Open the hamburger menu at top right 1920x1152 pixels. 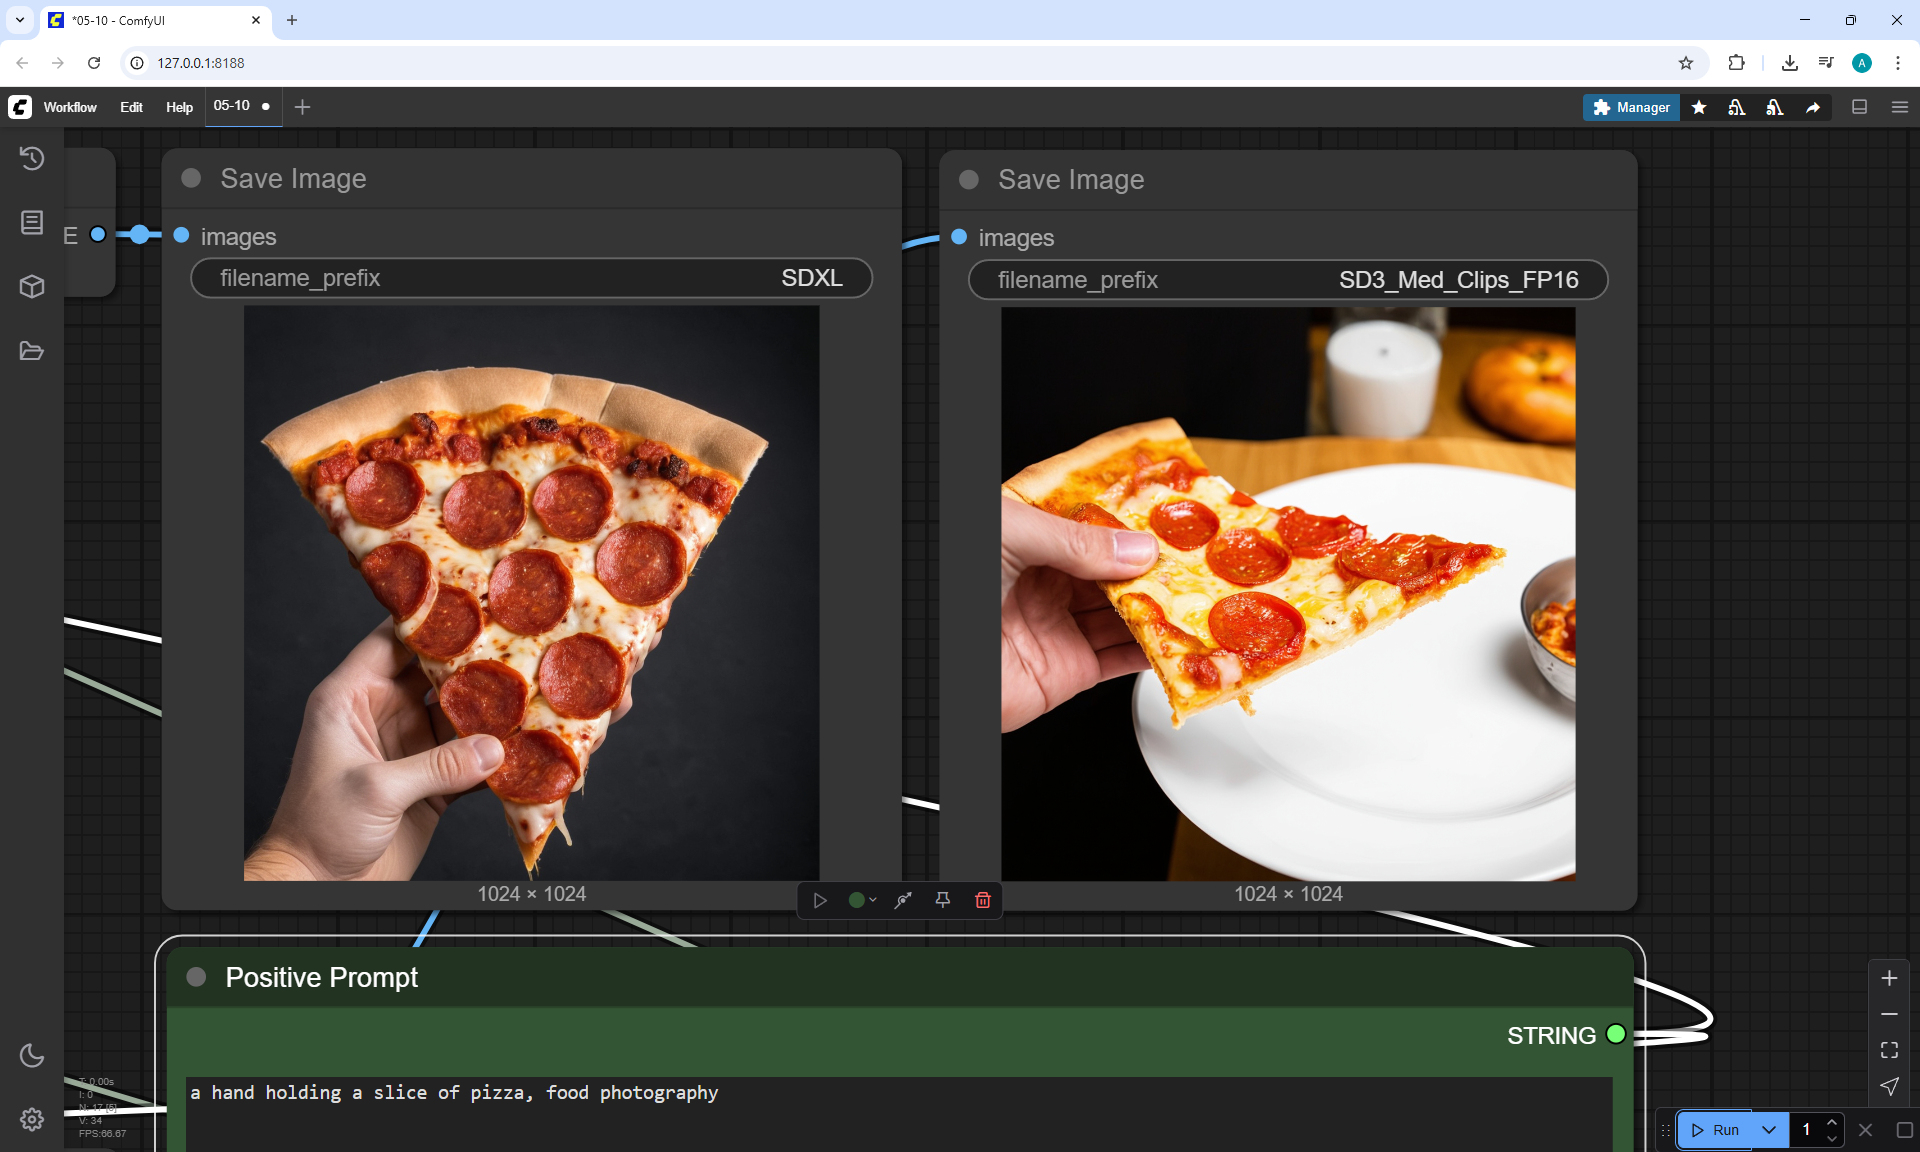1899,107
